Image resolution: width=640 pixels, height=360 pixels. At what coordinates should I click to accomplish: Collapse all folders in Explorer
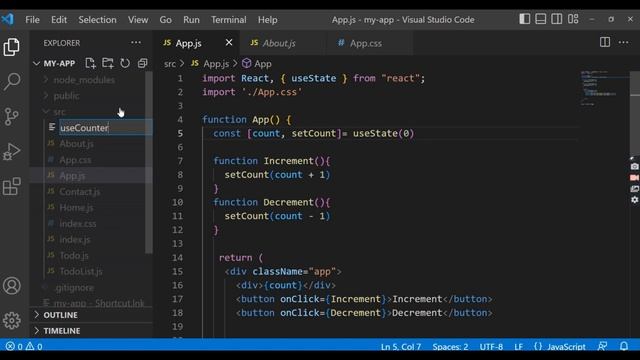[x=142, y=63]
